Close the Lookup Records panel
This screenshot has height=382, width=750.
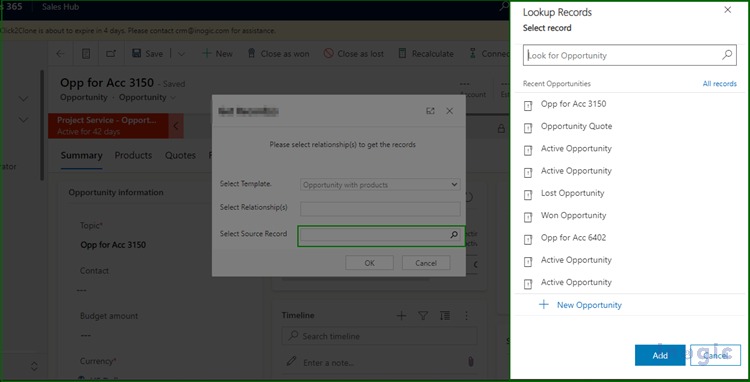pos(728,10)
